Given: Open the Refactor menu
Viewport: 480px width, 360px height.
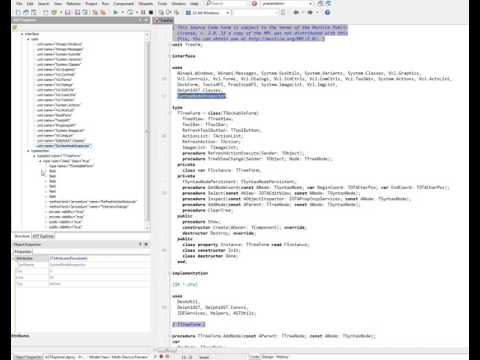Looking at the screenshot, I should tap(73, 4).
